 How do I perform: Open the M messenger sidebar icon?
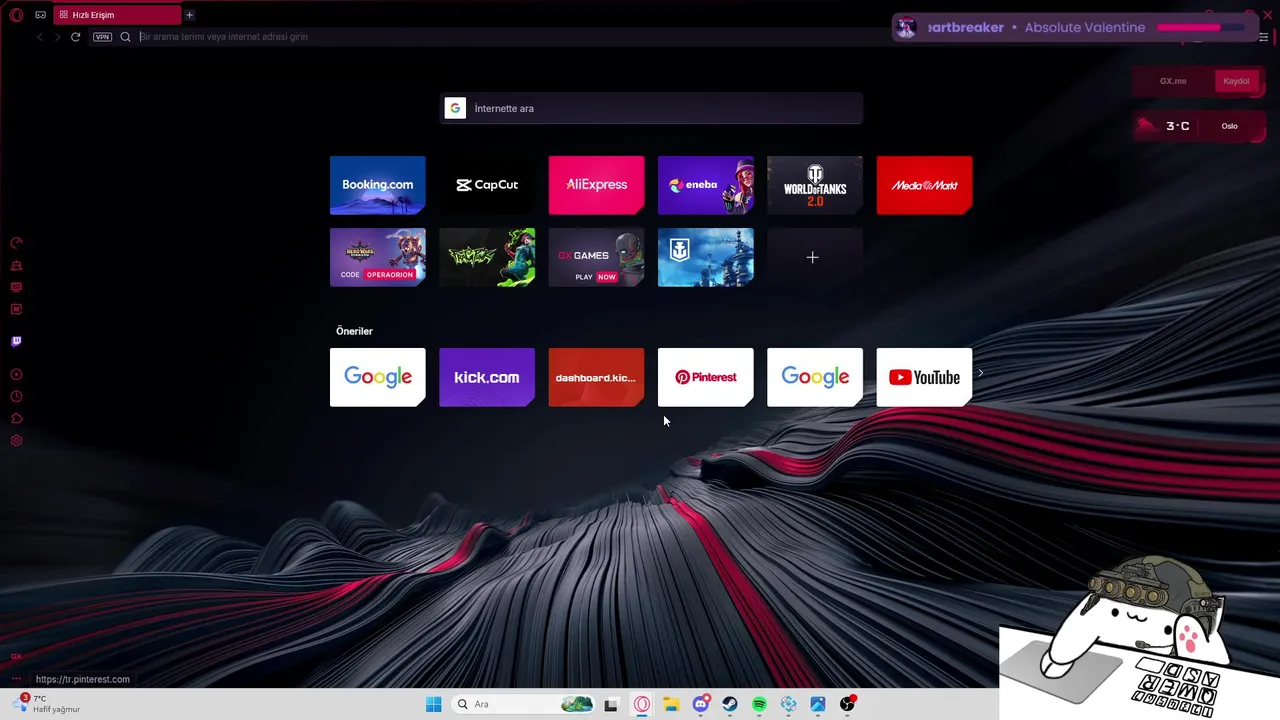click(x=16, y=309)
